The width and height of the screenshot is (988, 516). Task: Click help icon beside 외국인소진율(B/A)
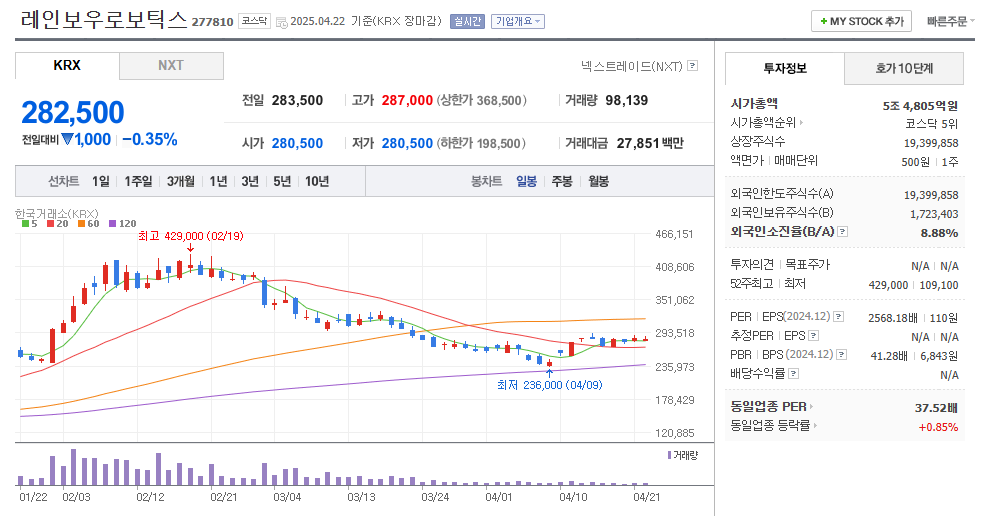(x=842, y=232)
